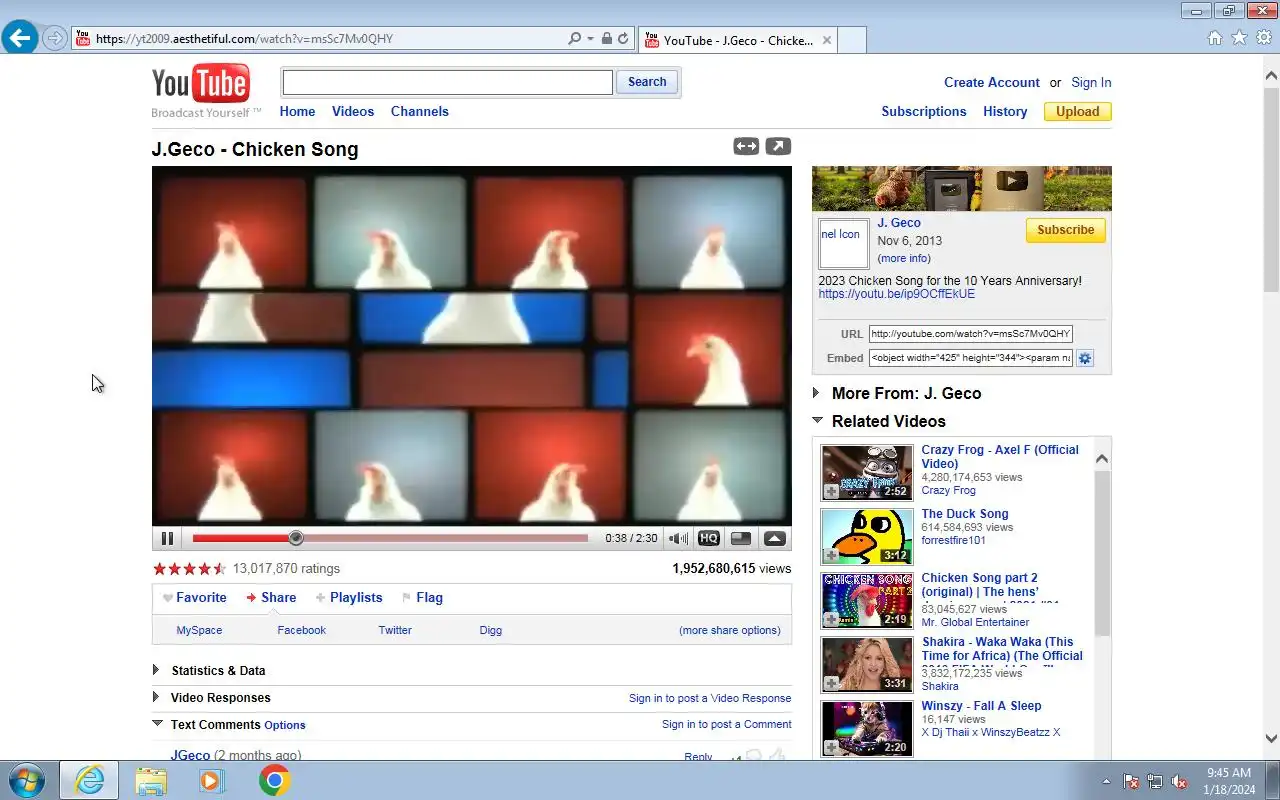Share the video on Twitter
1280x800 pixels.
tap(395, 630)
